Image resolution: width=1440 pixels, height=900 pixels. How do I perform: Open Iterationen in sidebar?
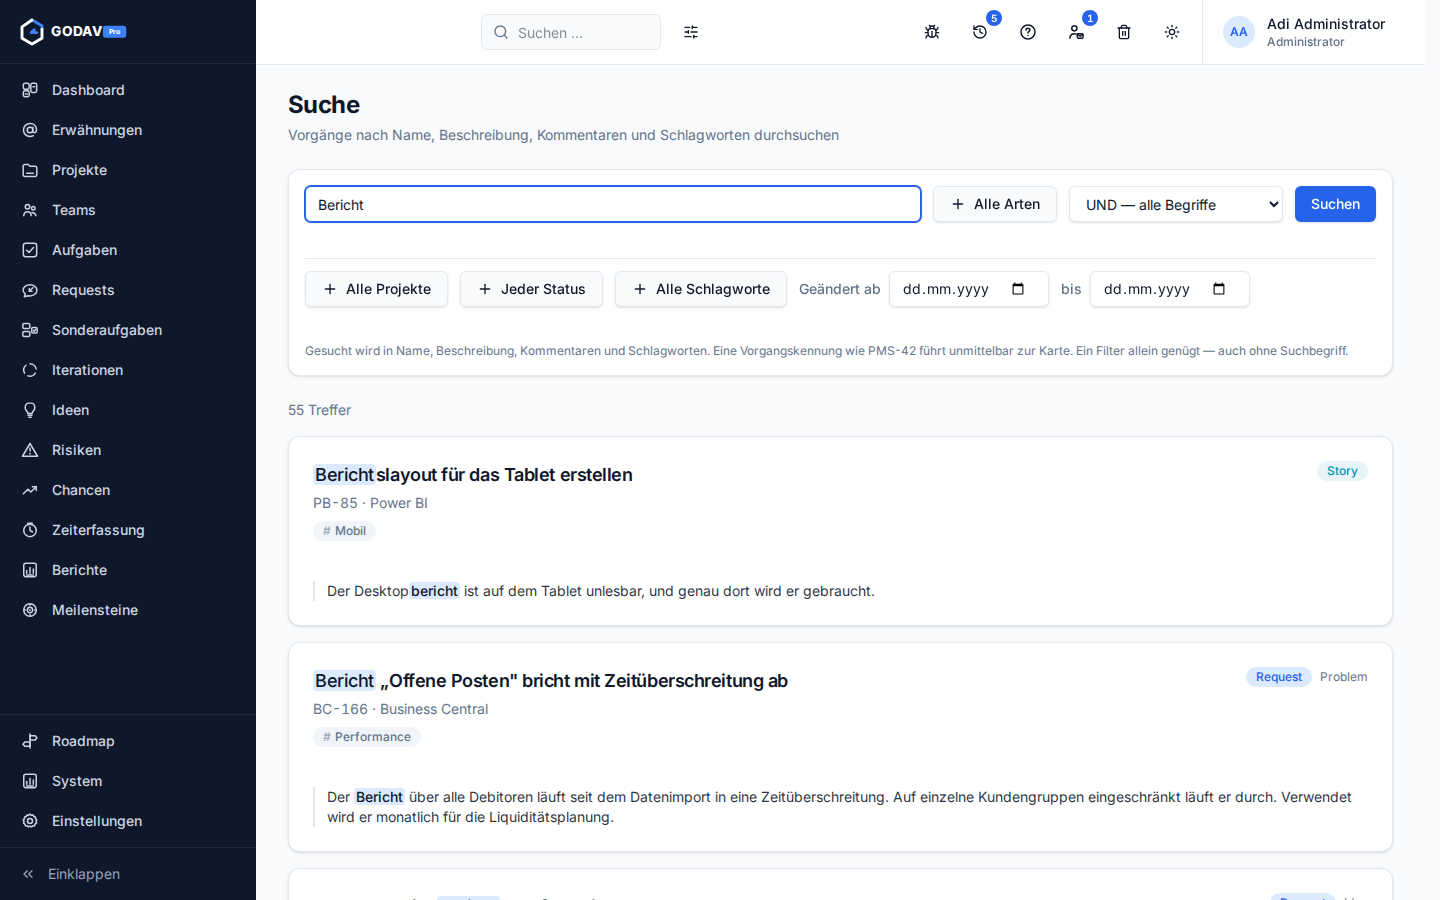(128, 370)
